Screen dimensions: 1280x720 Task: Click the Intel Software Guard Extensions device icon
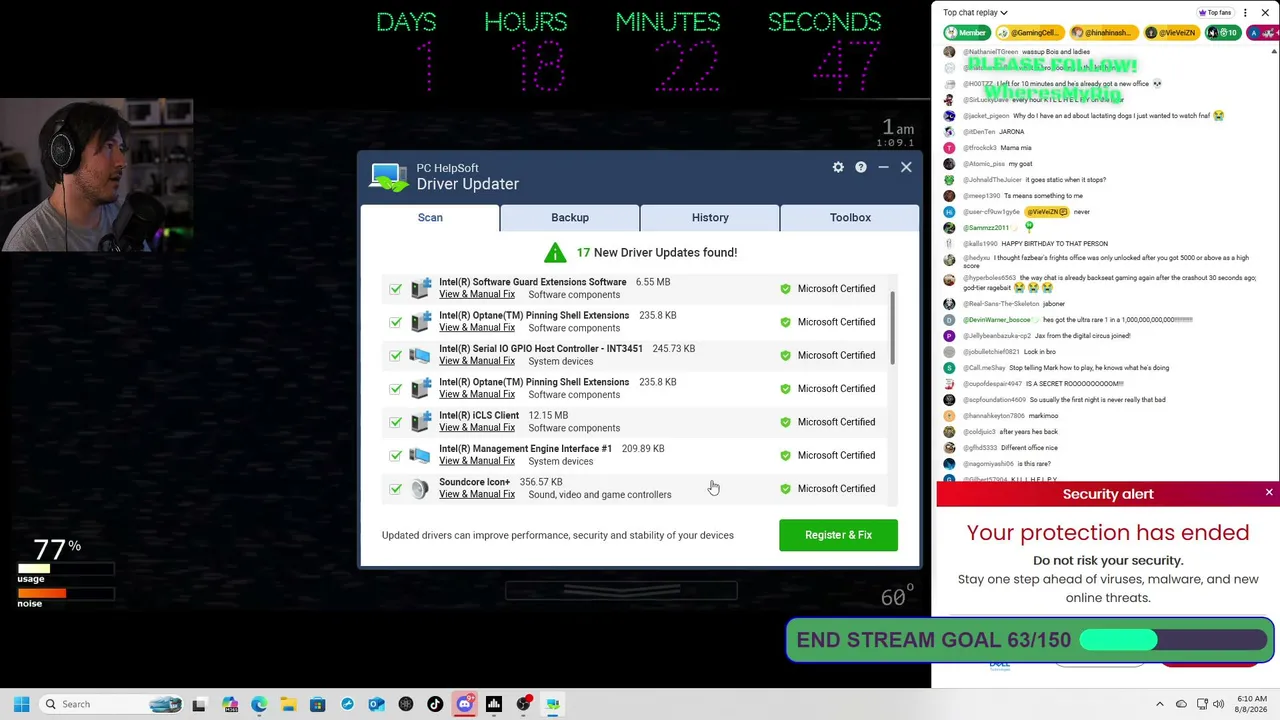click(x=420, y=288)
